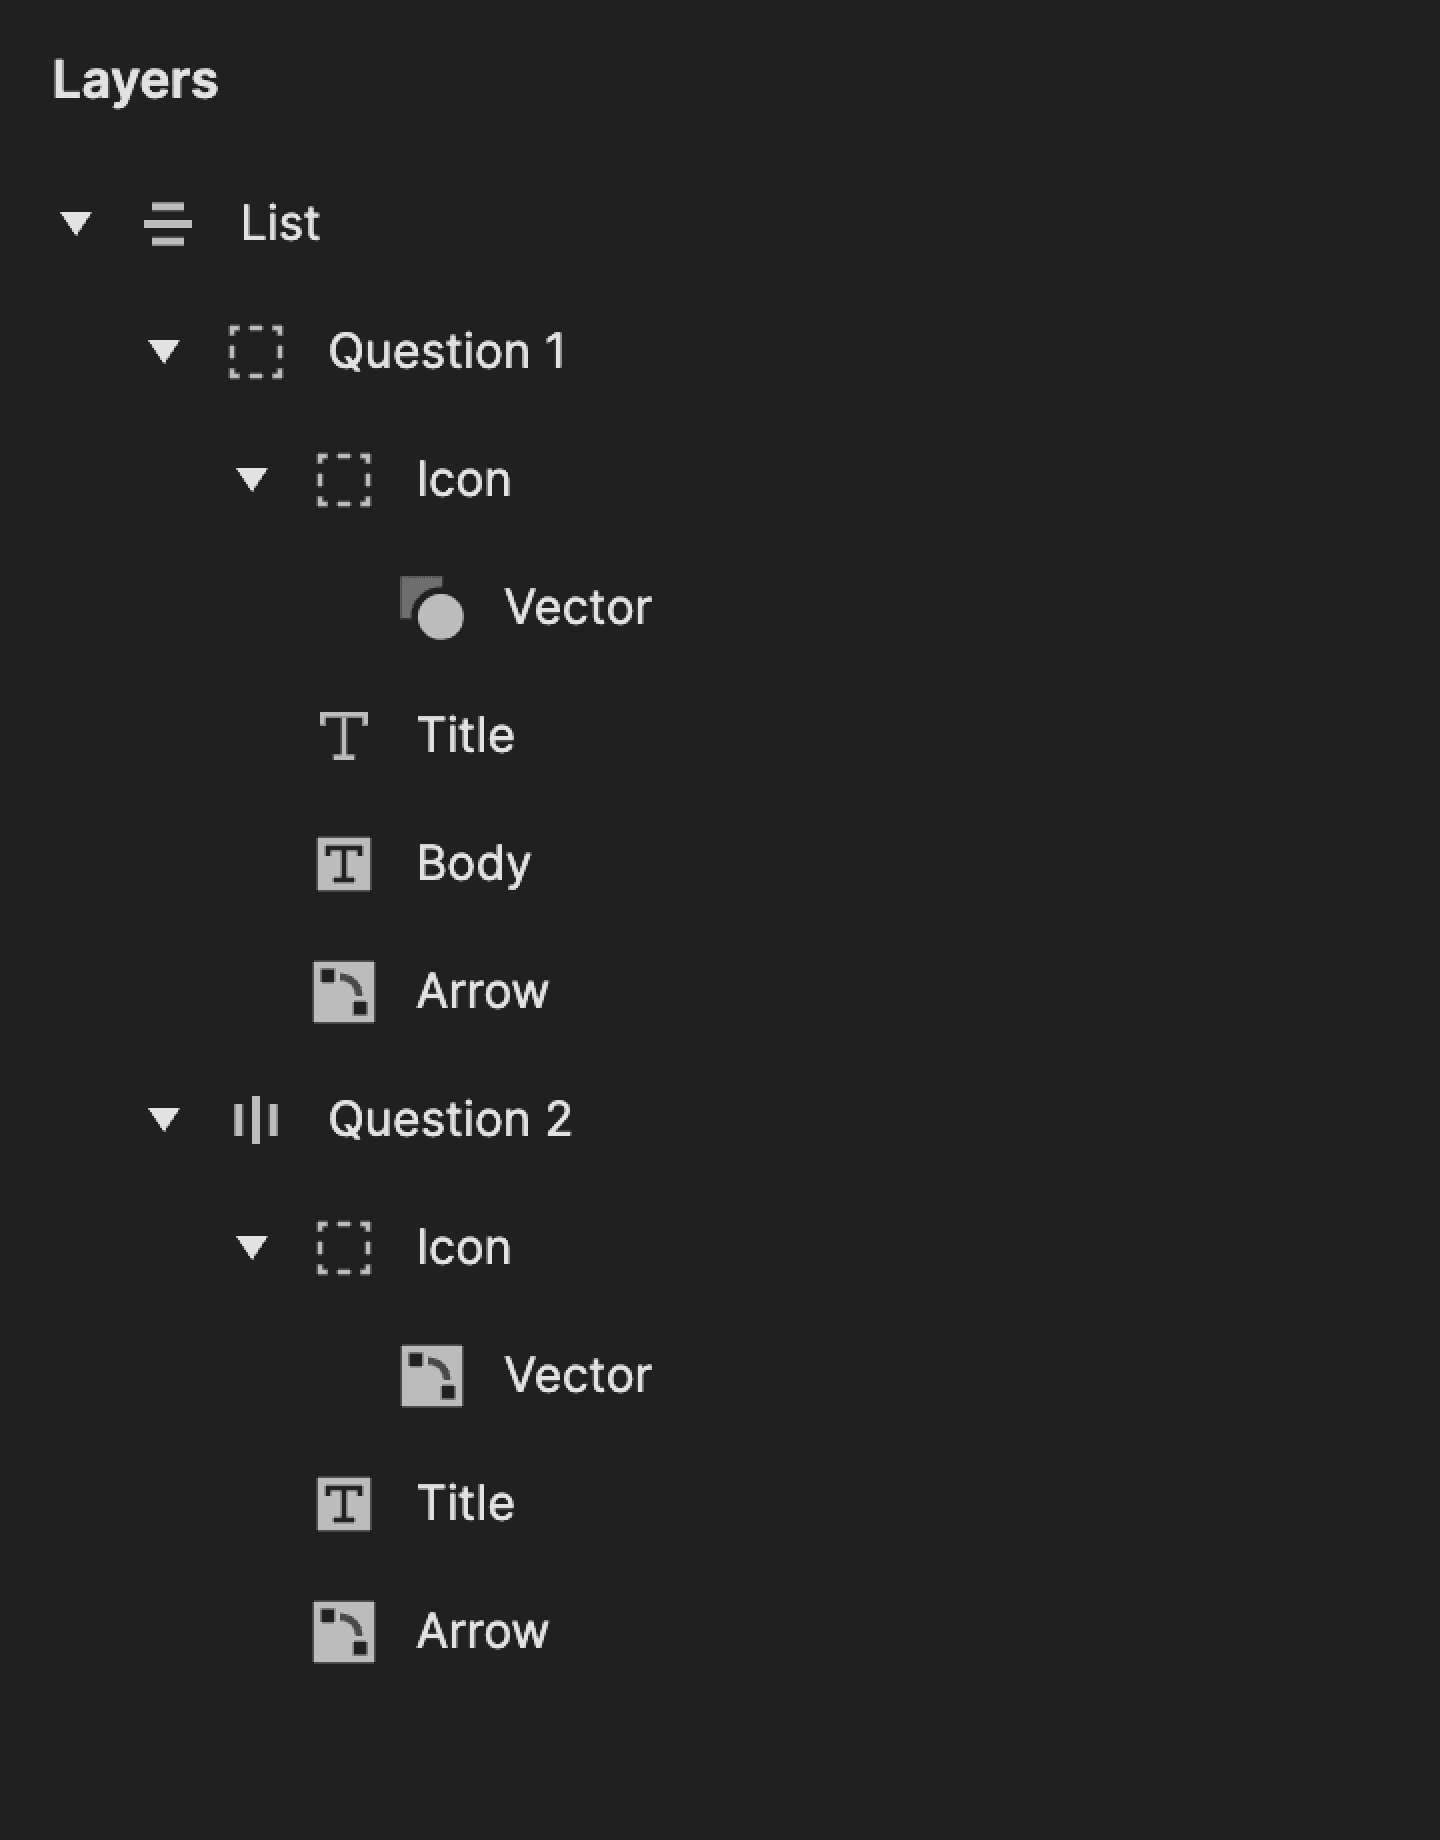Select the Vector layer inside Question 1's Icon
The height and width of the screenshot is (1840, 1440).
coord(577,607)
